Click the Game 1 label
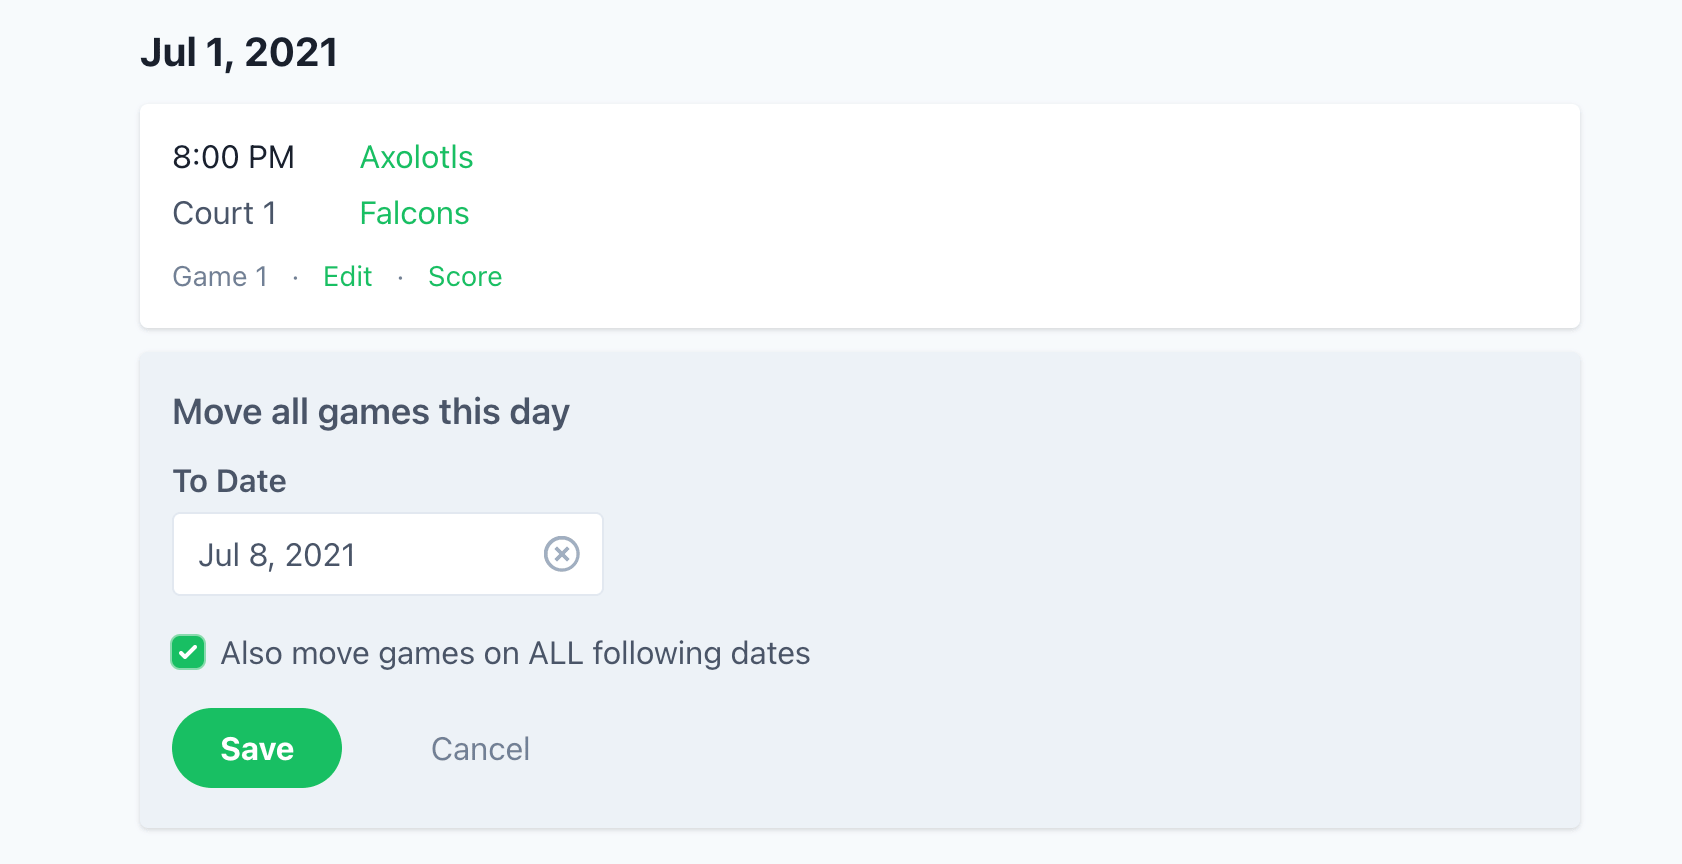Screen dimensions: 1682x864 [x=220, y=277]
